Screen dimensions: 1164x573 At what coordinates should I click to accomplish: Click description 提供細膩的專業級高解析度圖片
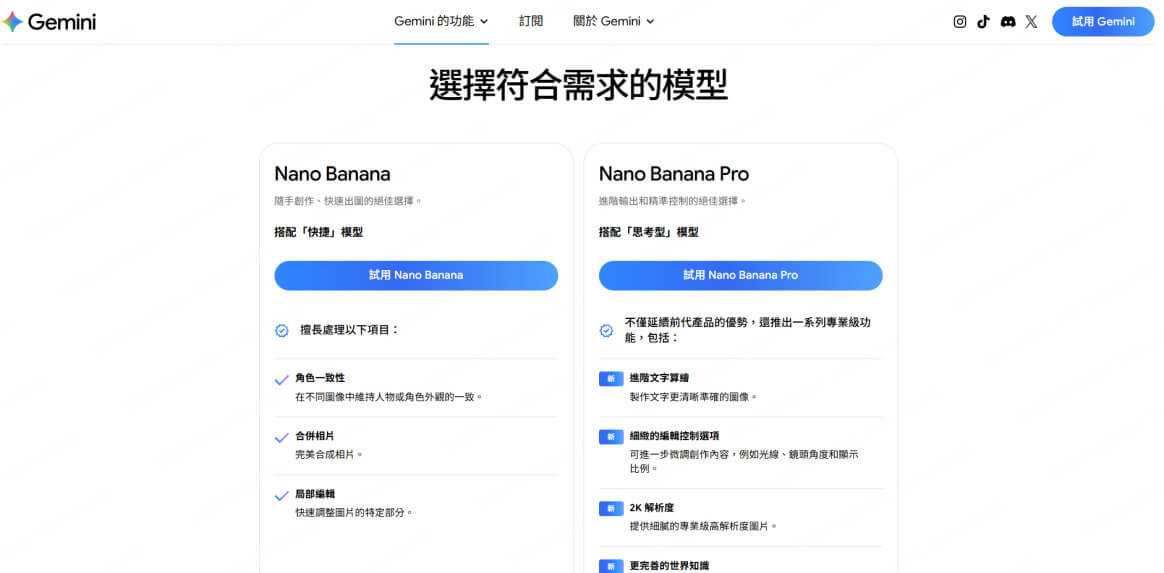pos(703,526)
